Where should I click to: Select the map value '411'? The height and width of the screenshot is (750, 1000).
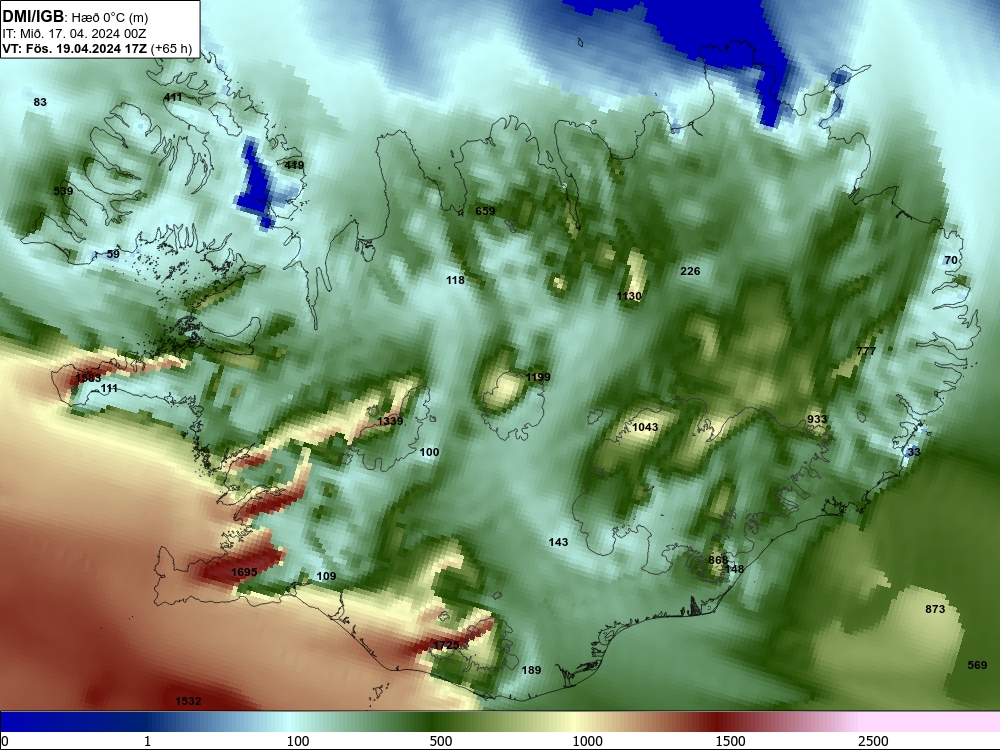pos(173,97)
